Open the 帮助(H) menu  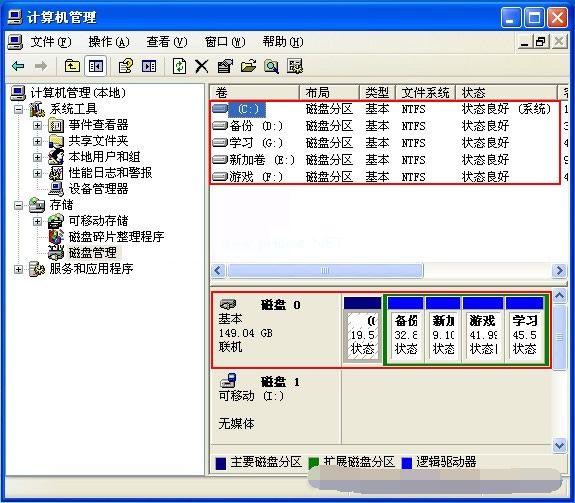click(283, 42)
